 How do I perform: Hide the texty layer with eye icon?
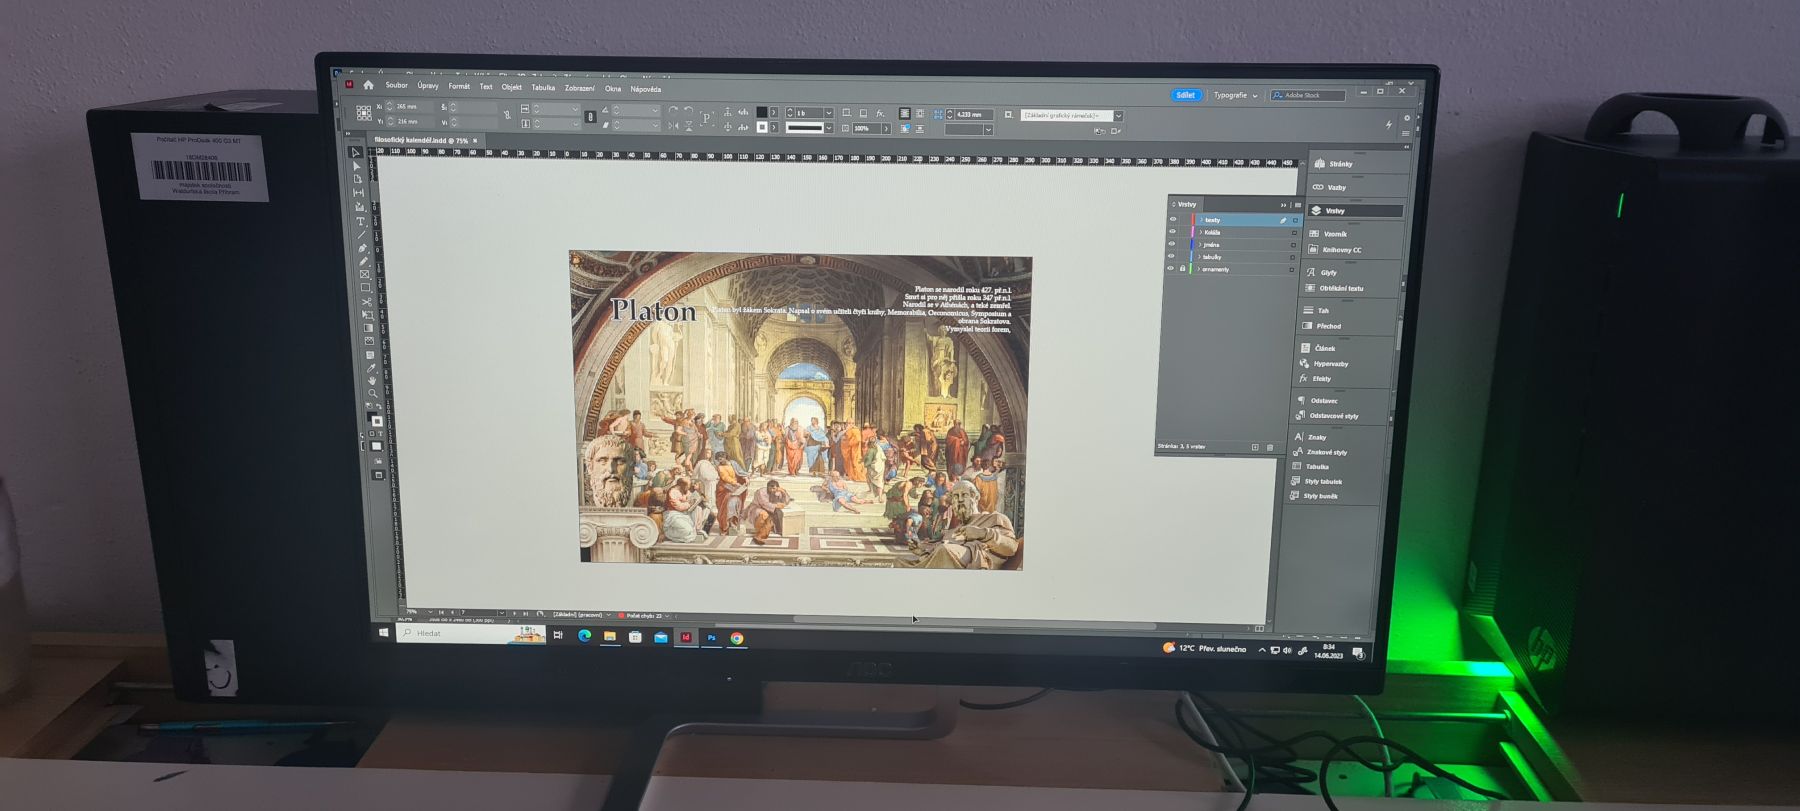(x=1173, y=219)
